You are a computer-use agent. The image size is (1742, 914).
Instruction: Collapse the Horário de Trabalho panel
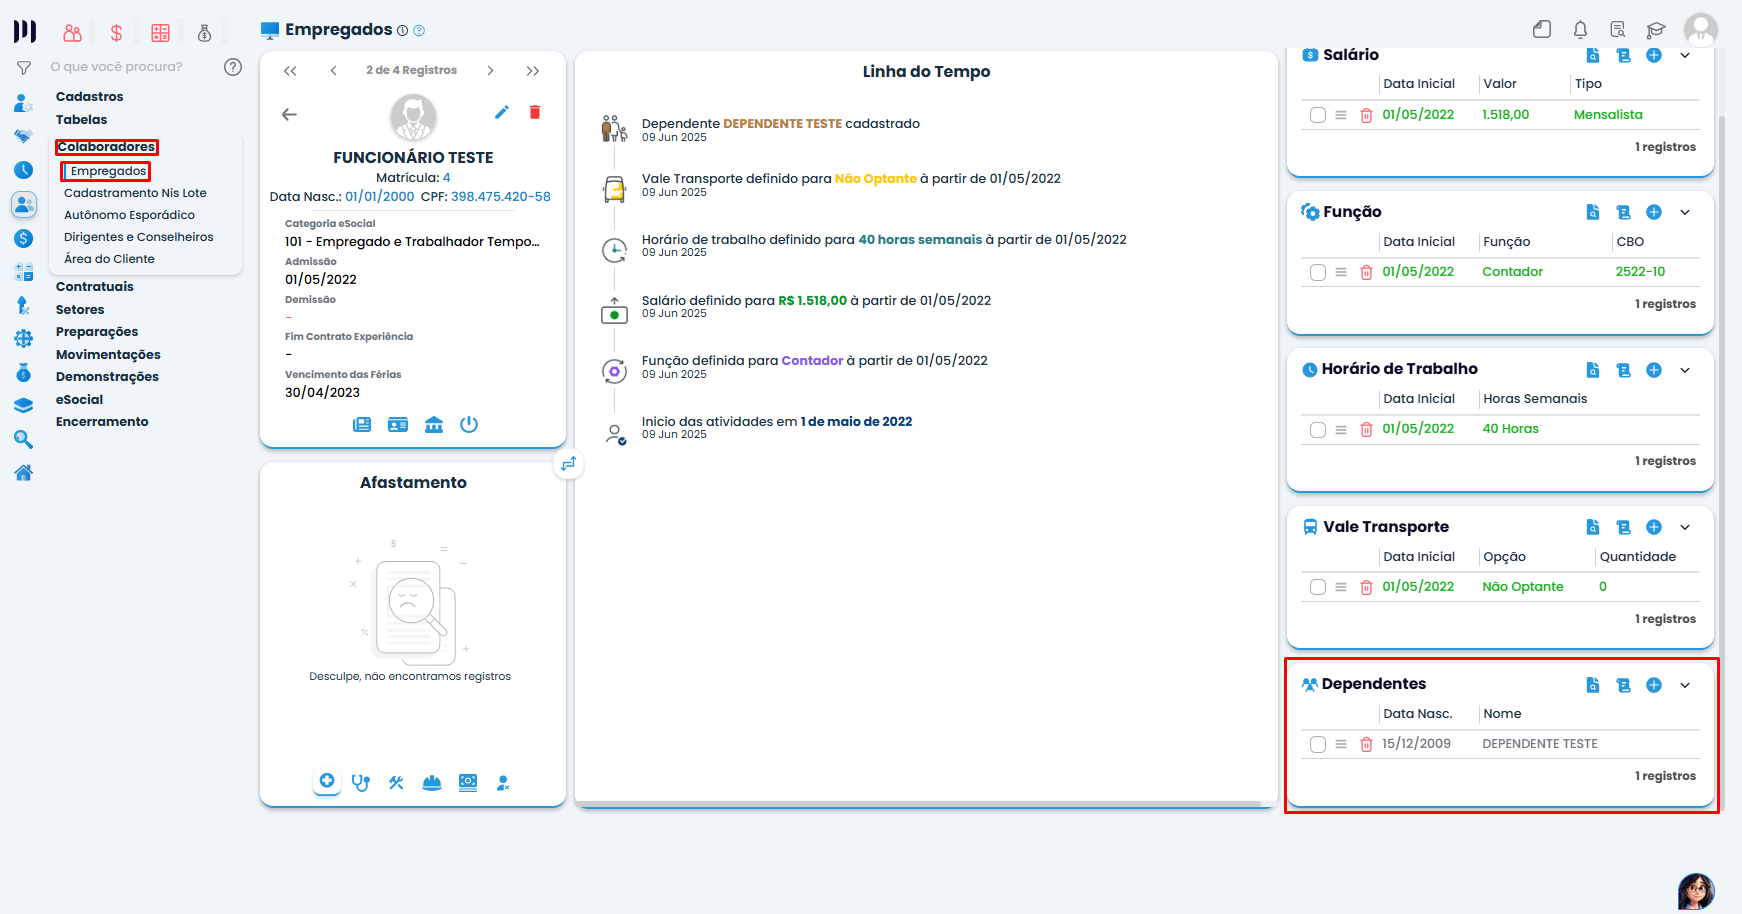pos(1685,370)
